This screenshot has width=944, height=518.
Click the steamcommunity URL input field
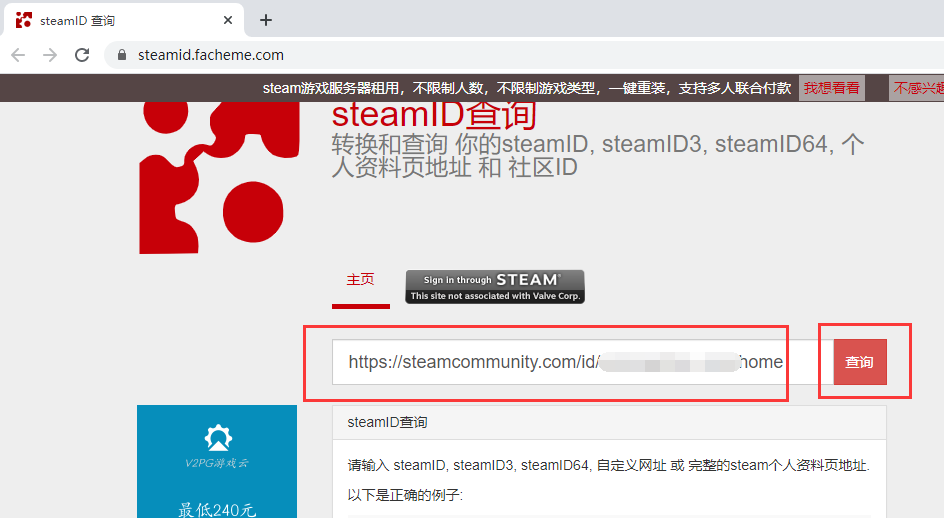(x=581, y=362)
